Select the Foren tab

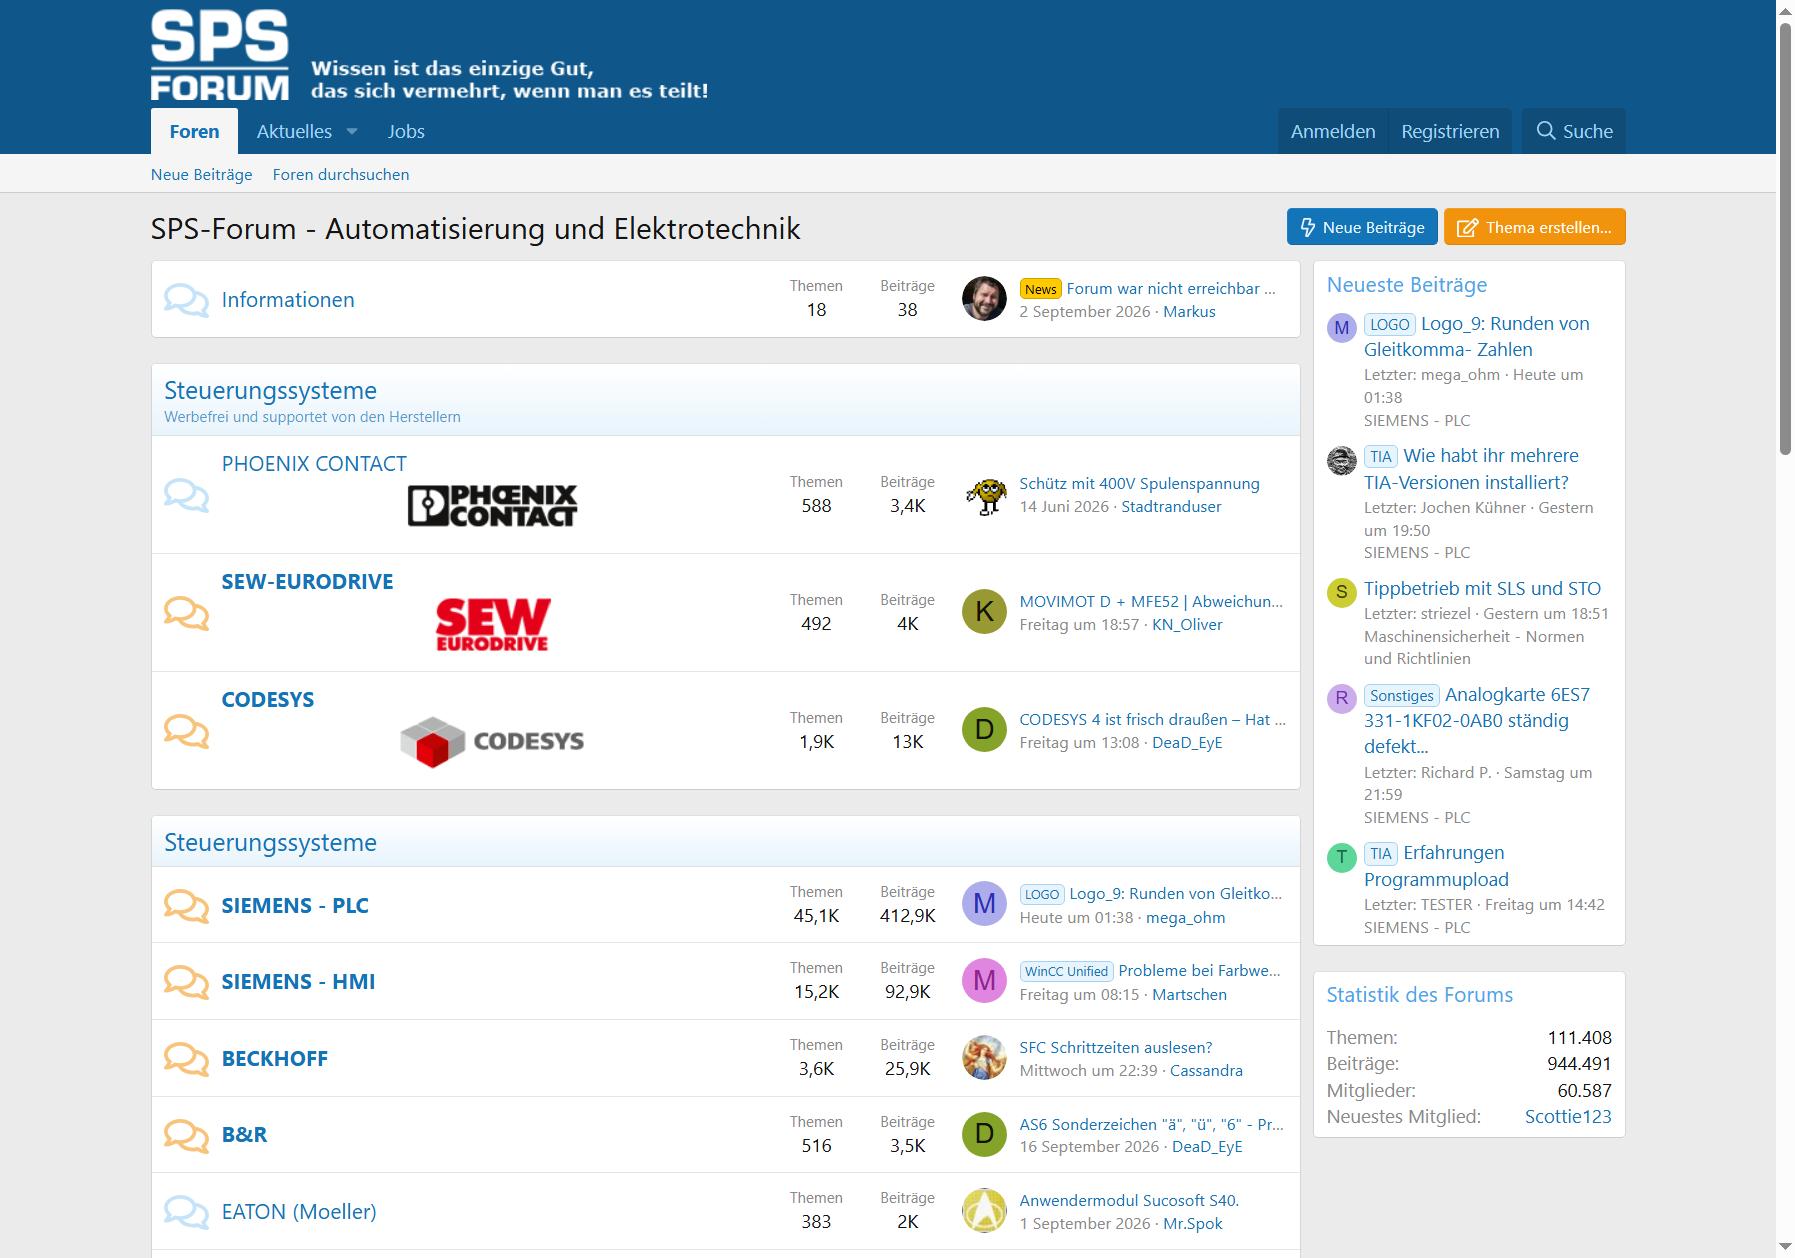(x=194, y=131)
